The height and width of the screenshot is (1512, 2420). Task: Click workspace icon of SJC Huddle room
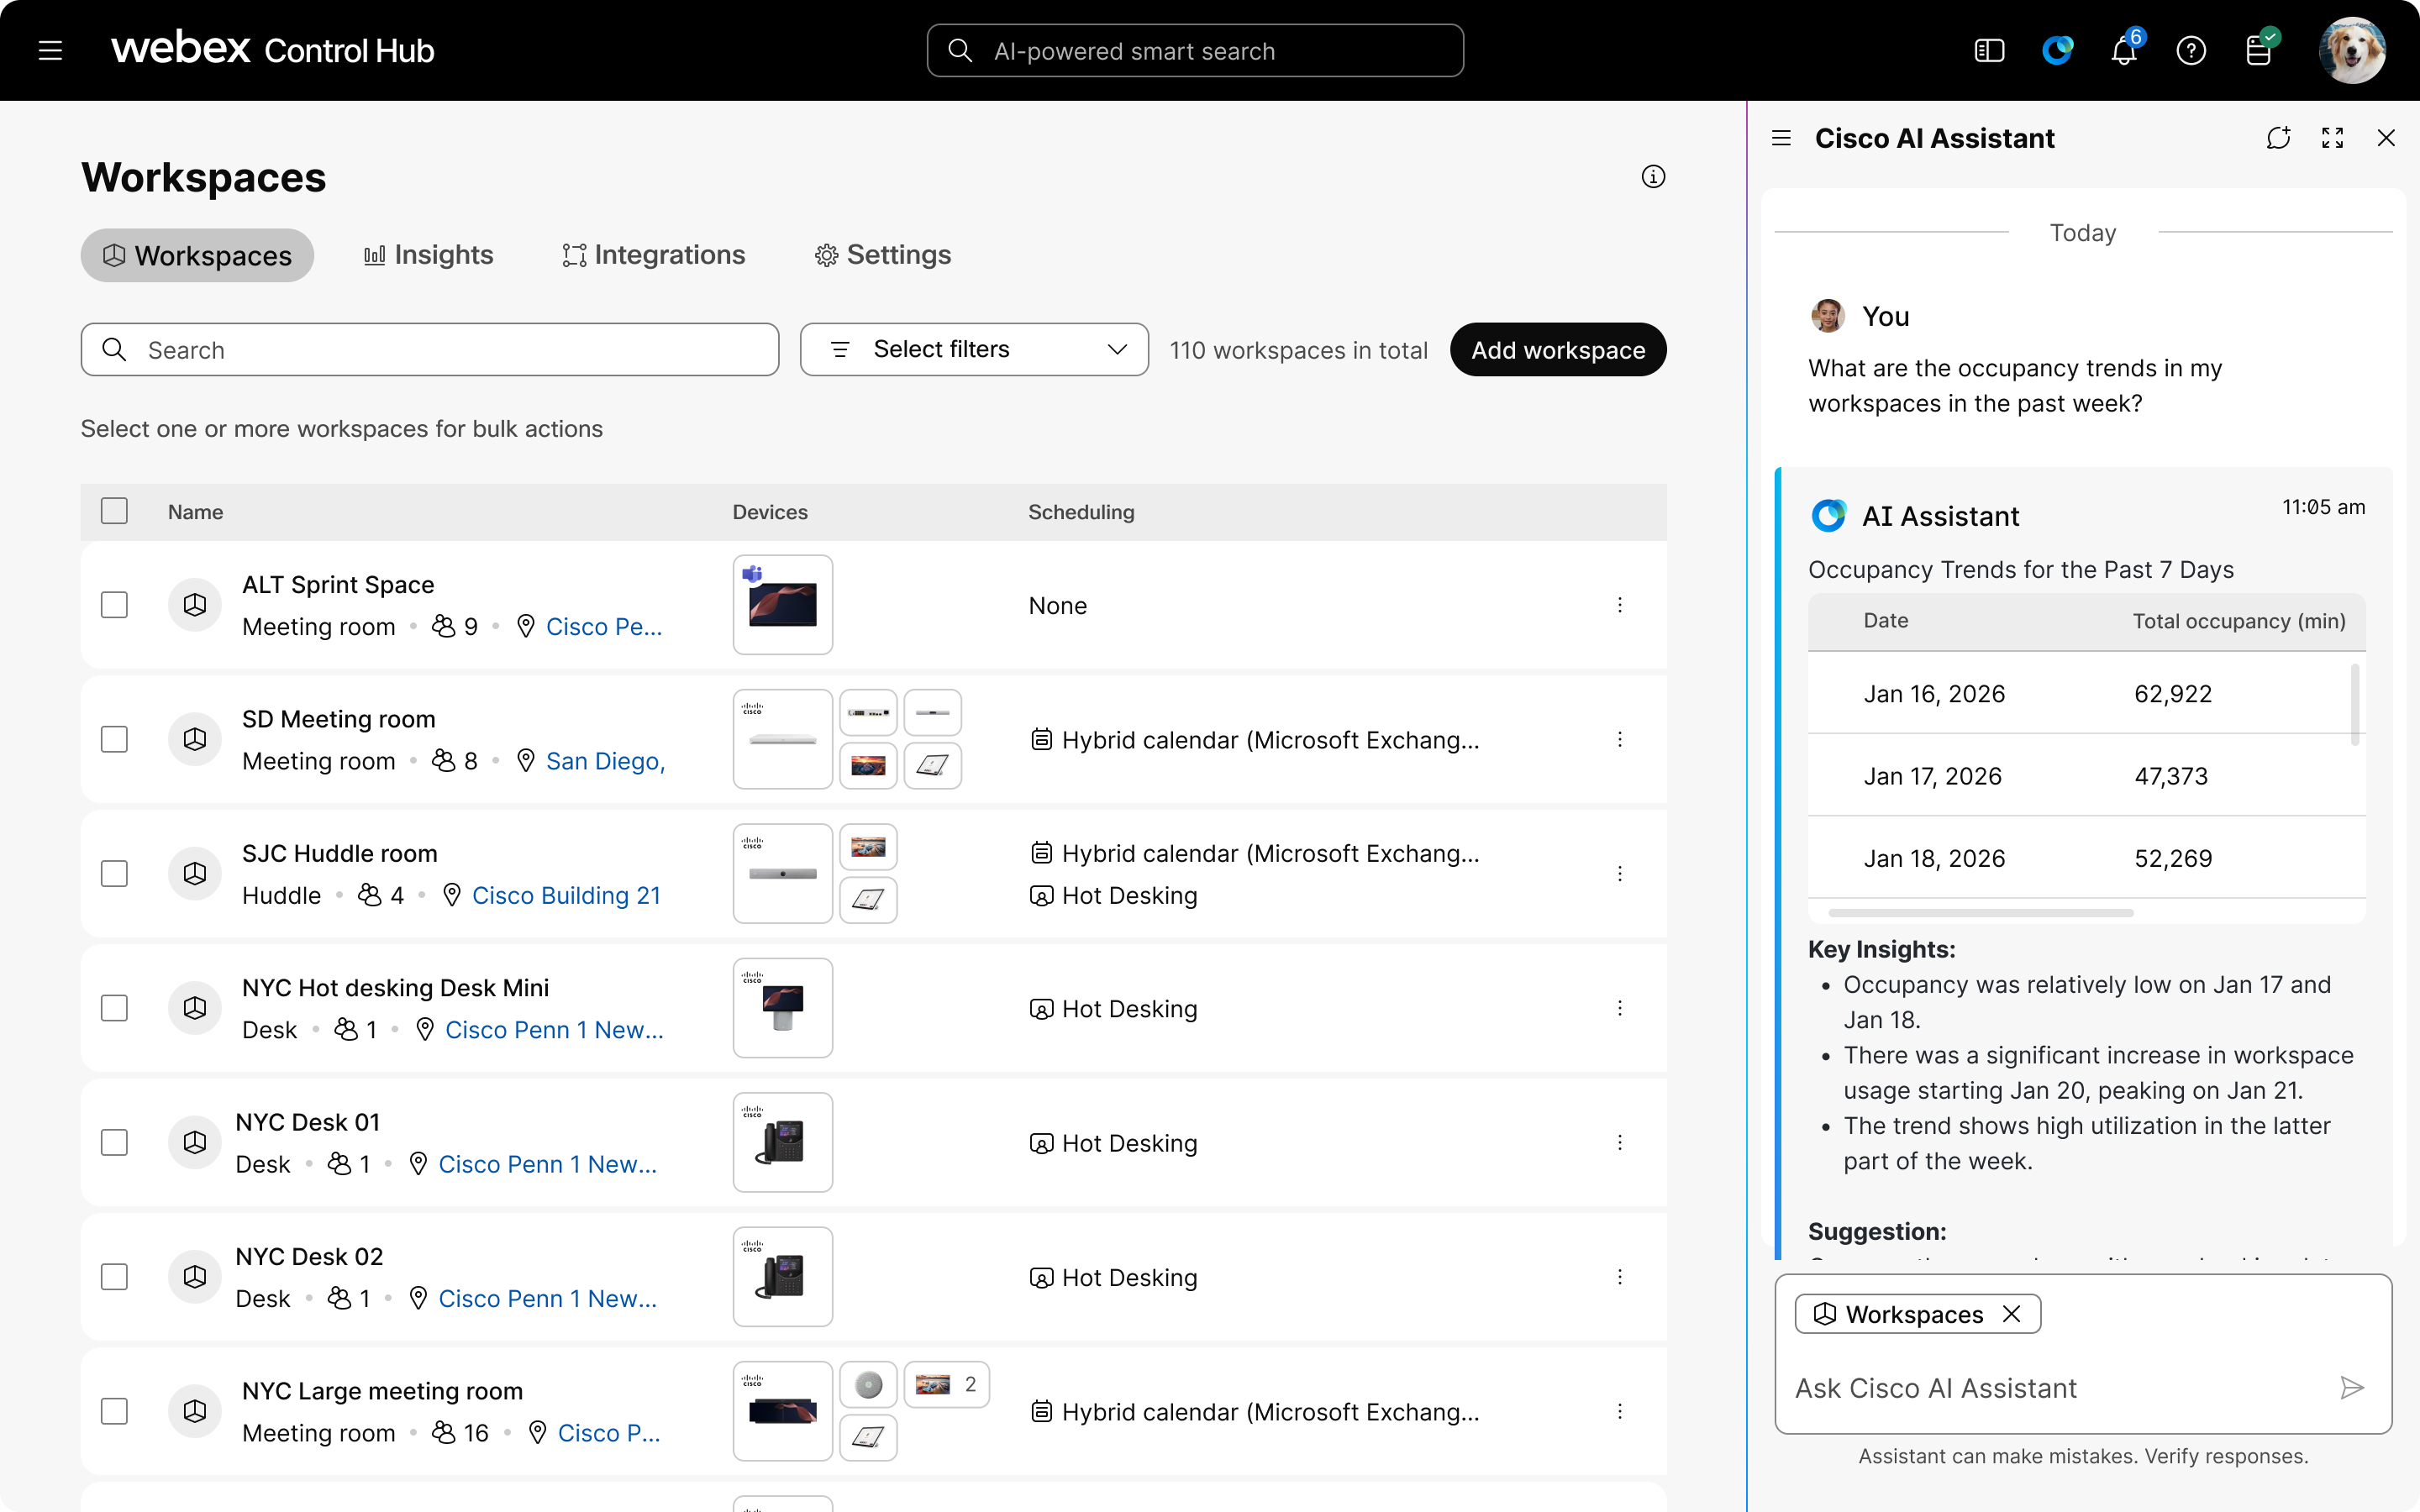195,874
